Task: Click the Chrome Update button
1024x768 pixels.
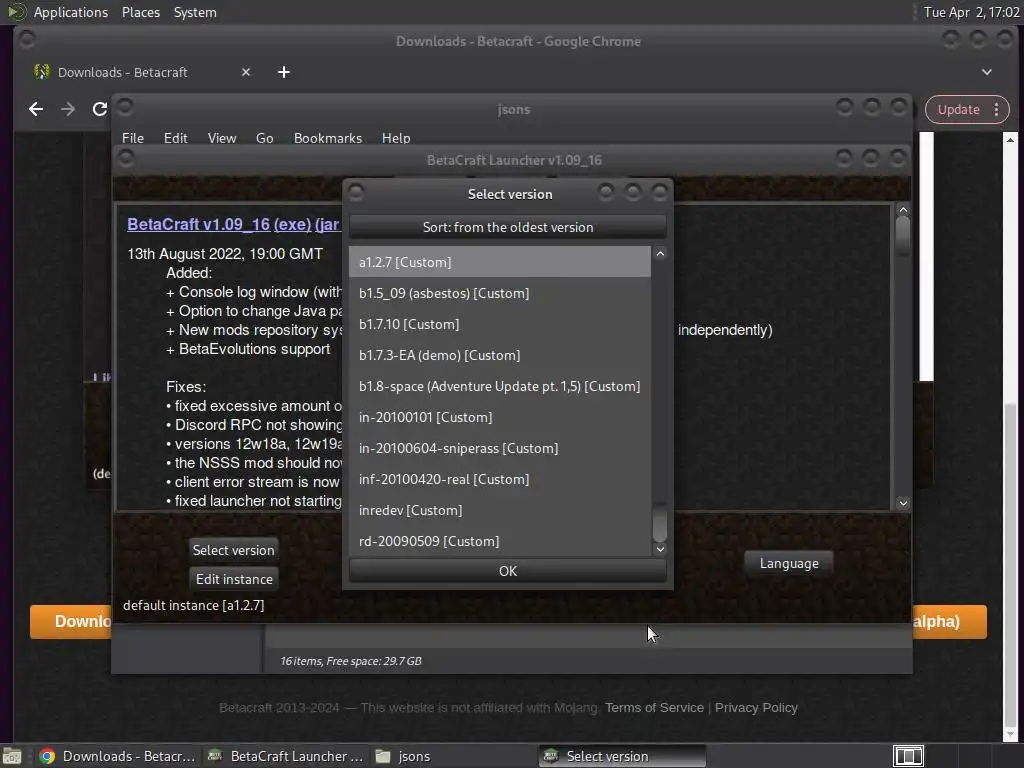Action: (x=958, y=110)
